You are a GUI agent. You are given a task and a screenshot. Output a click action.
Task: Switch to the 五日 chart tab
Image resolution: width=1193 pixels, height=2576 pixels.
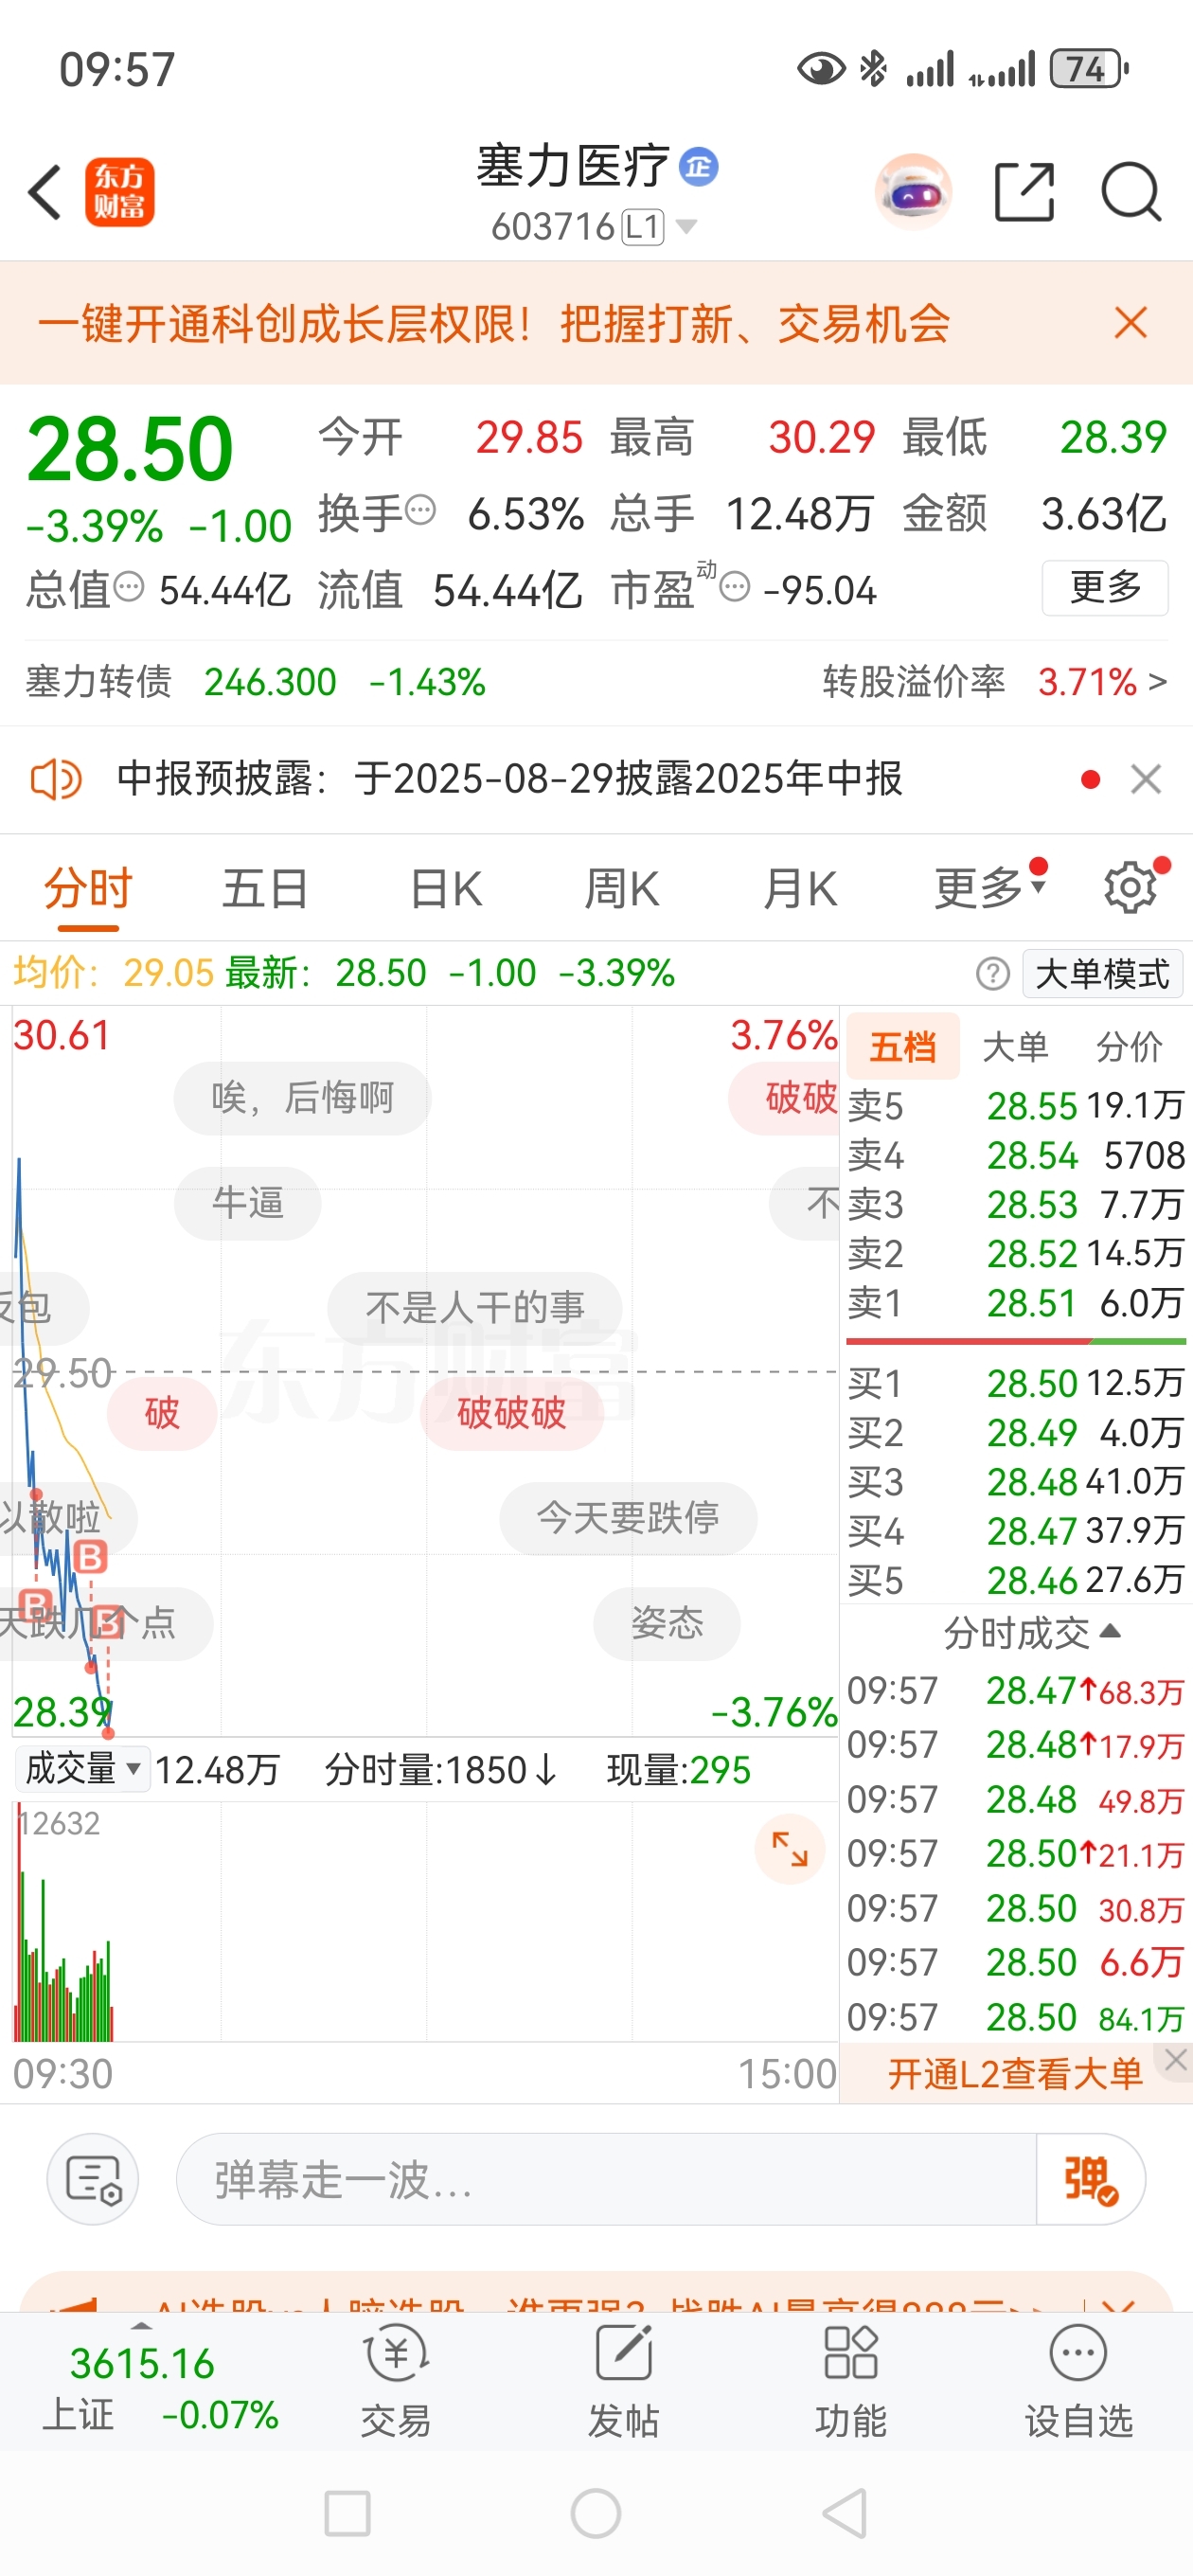pyautogui.click(x=265, y=889)
